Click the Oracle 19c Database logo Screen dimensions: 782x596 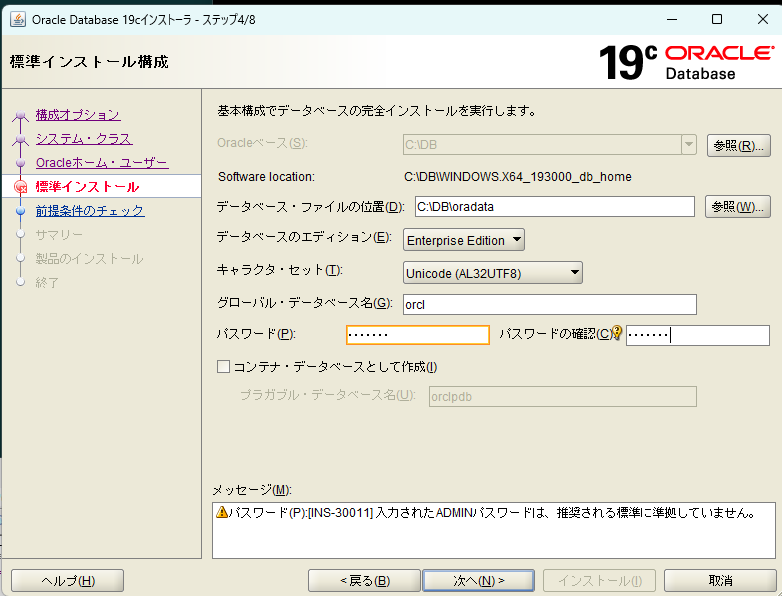[685, 61]
